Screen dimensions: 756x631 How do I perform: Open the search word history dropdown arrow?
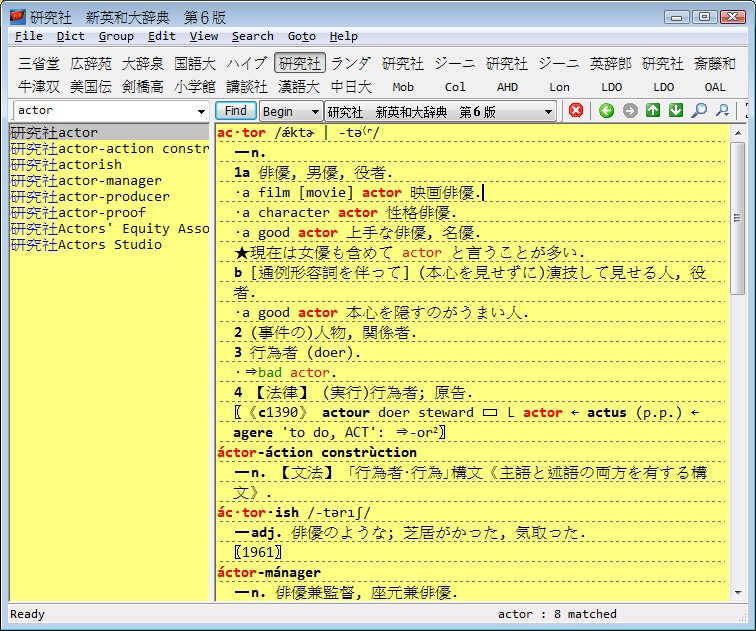click(201, 111)
